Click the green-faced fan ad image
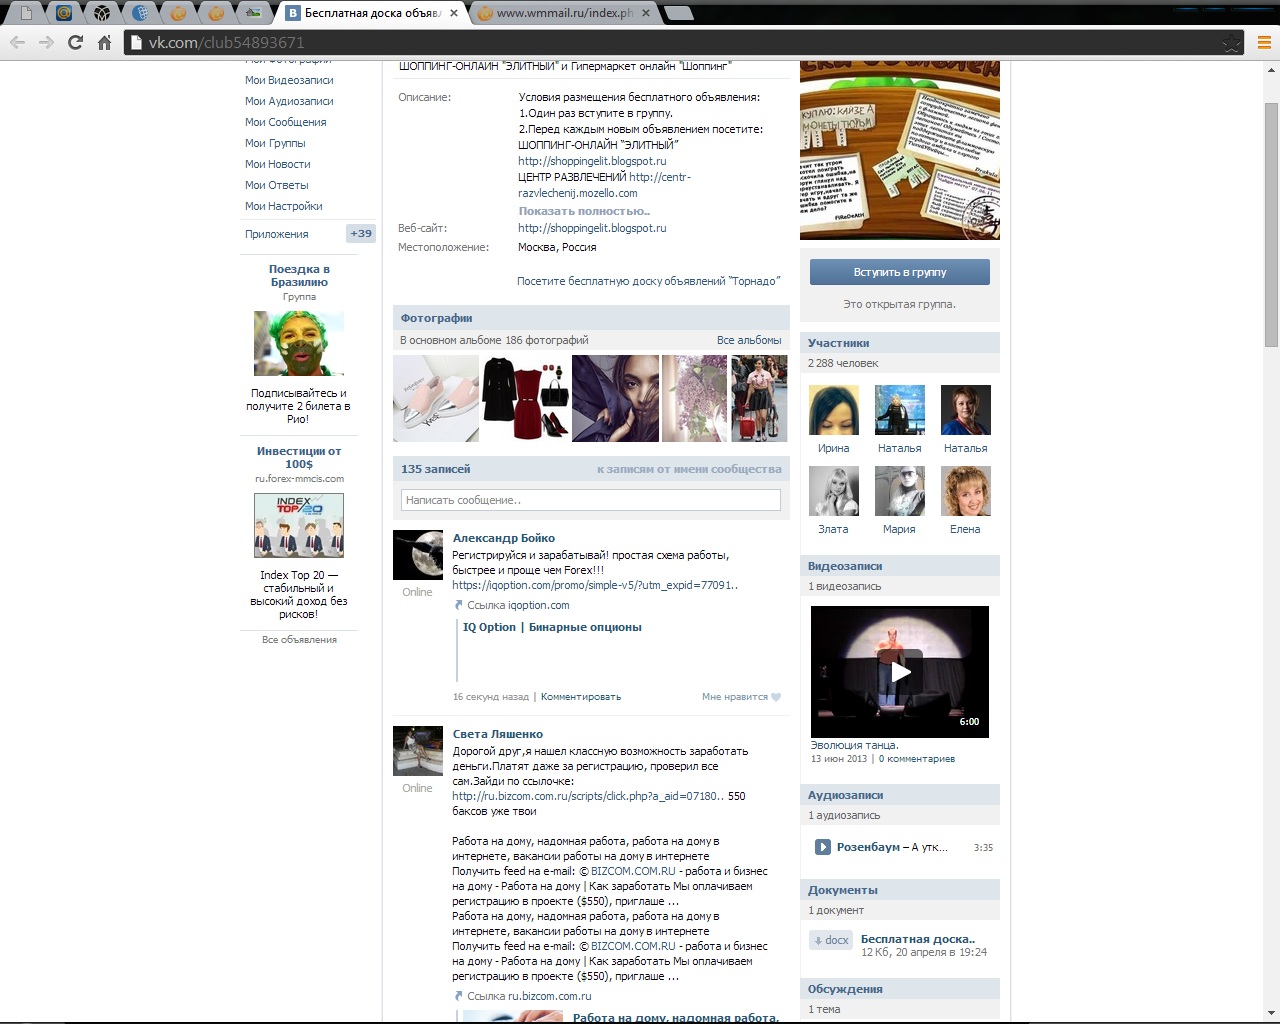The height and width of the screenshot is (1024, 1280). pos(299,343)
